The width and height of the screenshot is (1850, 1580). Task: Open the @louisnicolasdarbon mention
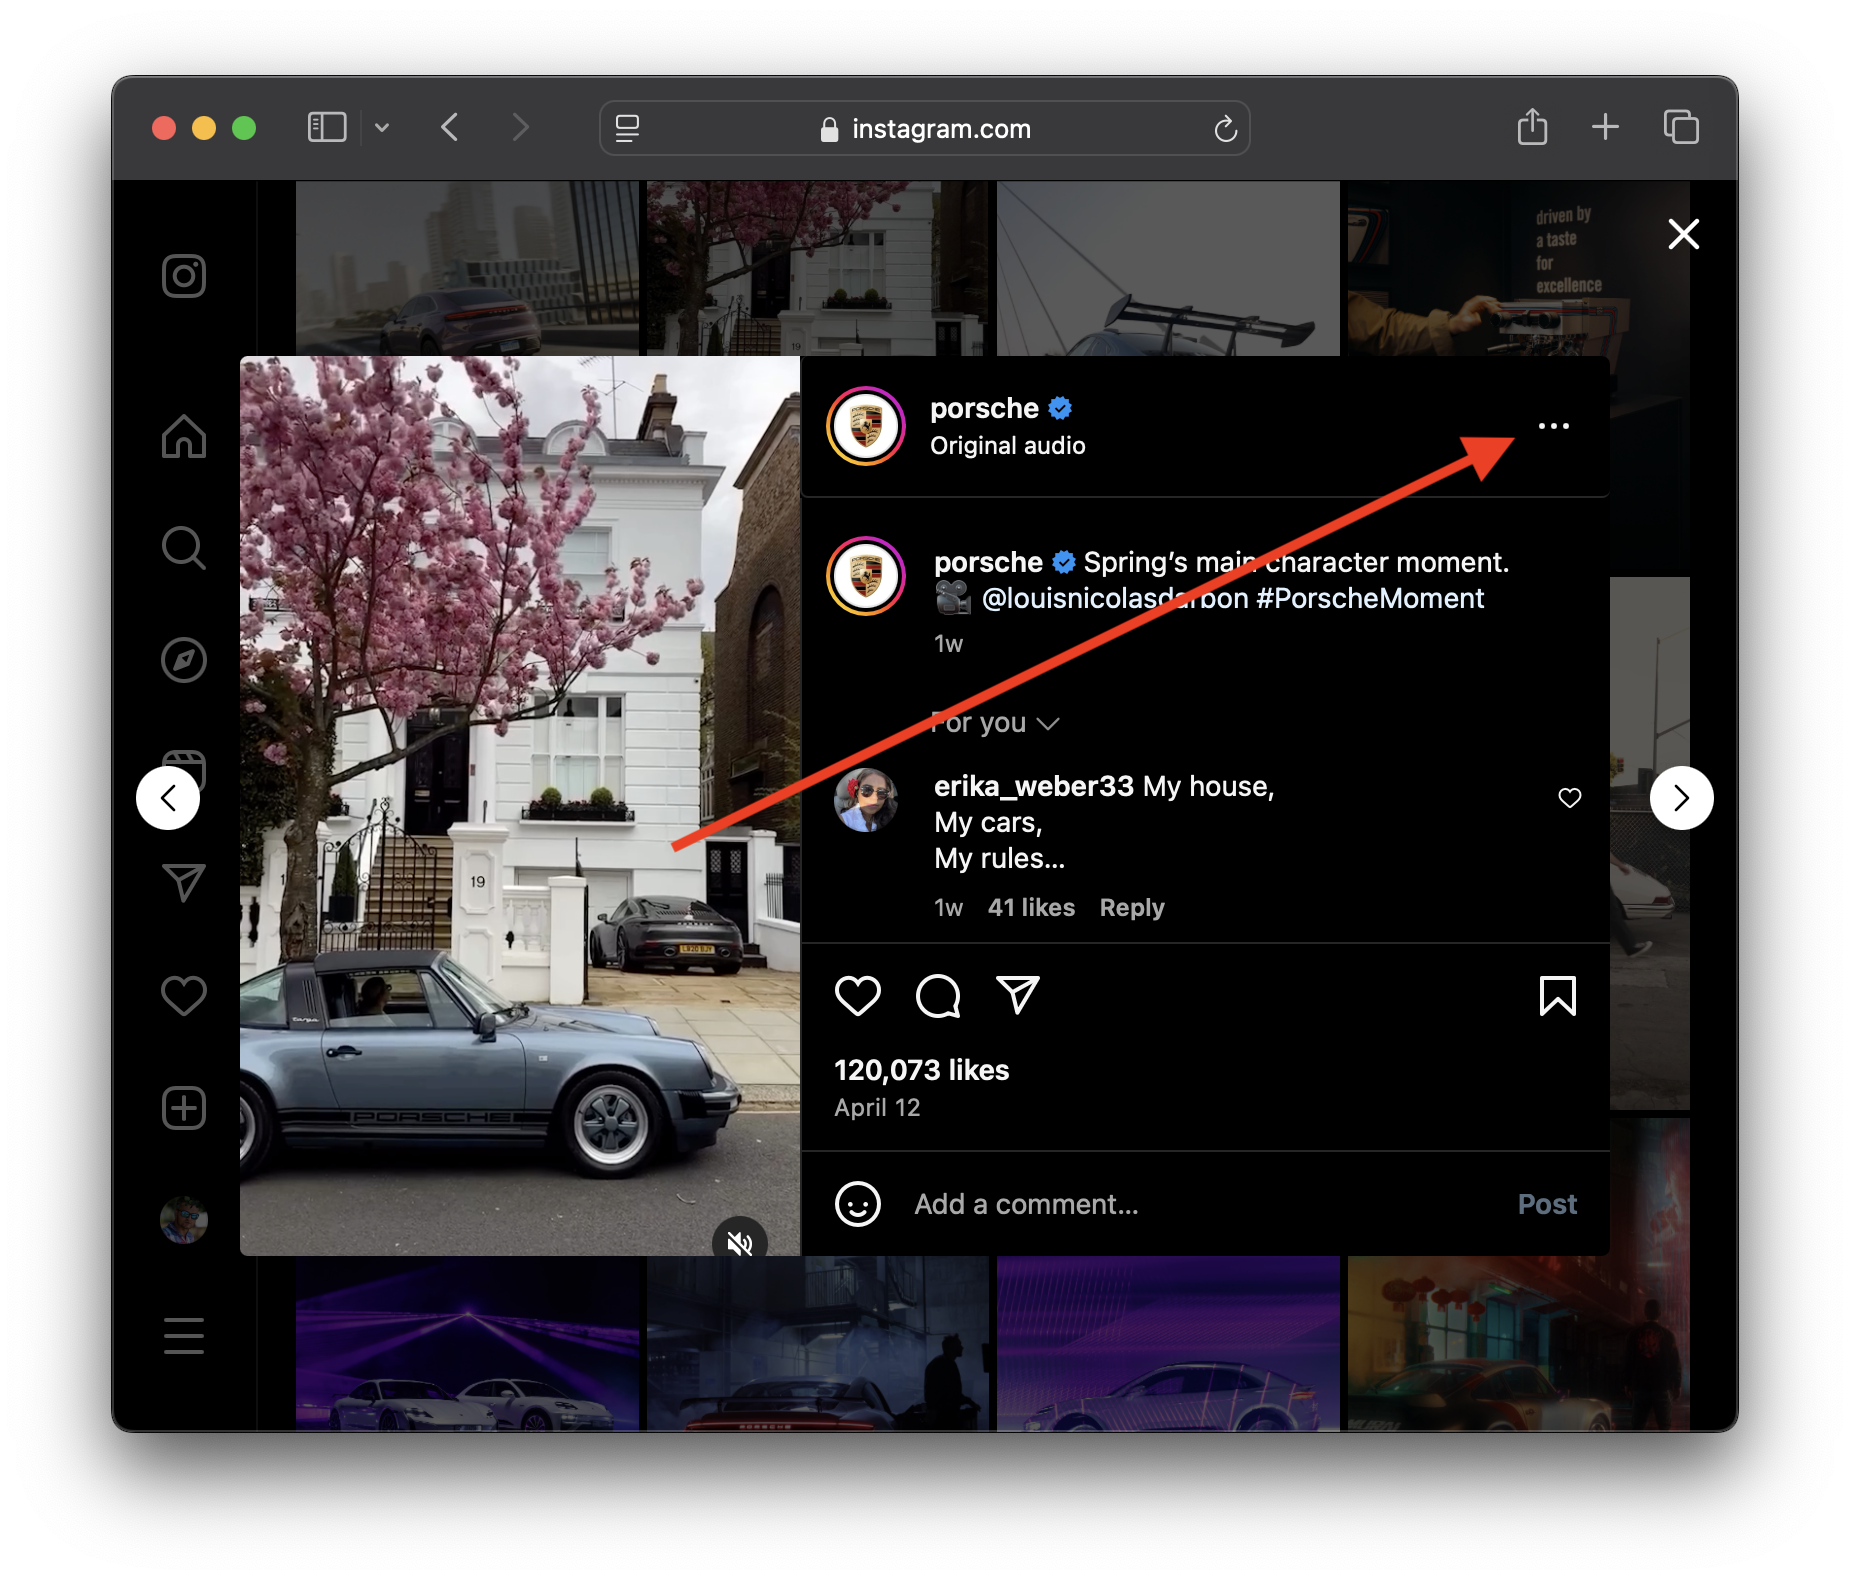(1115, 598)
